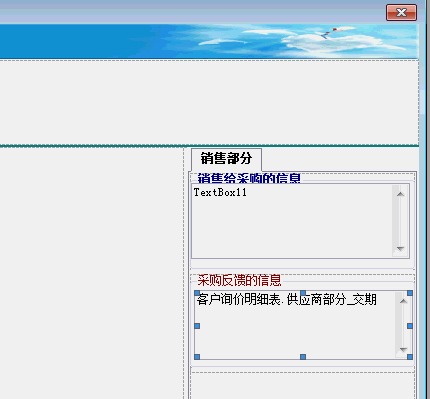This screenshot has width=430, height=399.
Task: Click the down arrow in the 交期 textbox scrollbar
Action: tap(403, 350)
